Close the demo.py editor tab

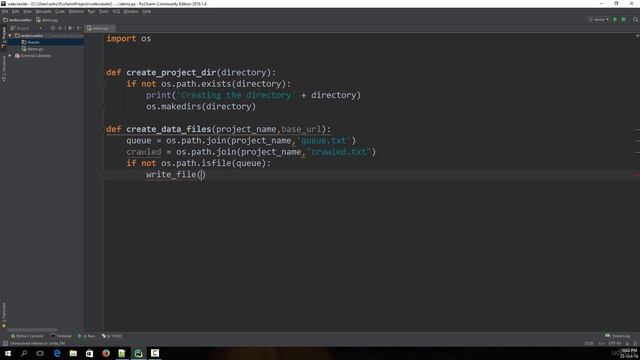112,28
